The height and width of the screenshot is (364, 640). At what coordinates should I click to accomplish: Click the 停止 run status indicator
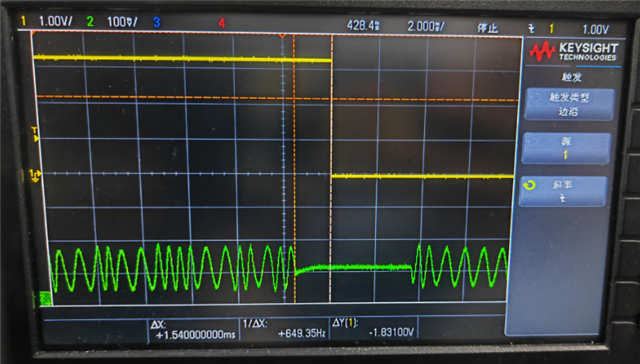tap(487, 28)
